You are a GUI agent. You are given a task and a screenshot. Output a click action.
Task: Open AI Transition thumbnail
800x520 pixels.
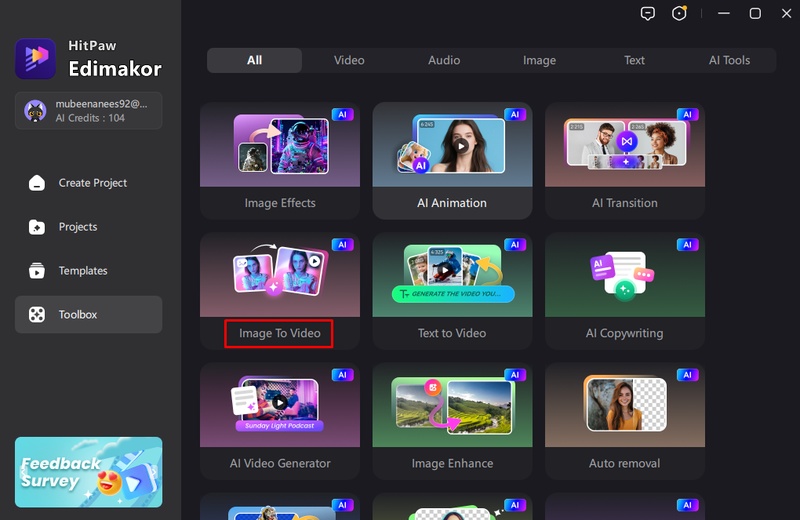tap(624, 144)
